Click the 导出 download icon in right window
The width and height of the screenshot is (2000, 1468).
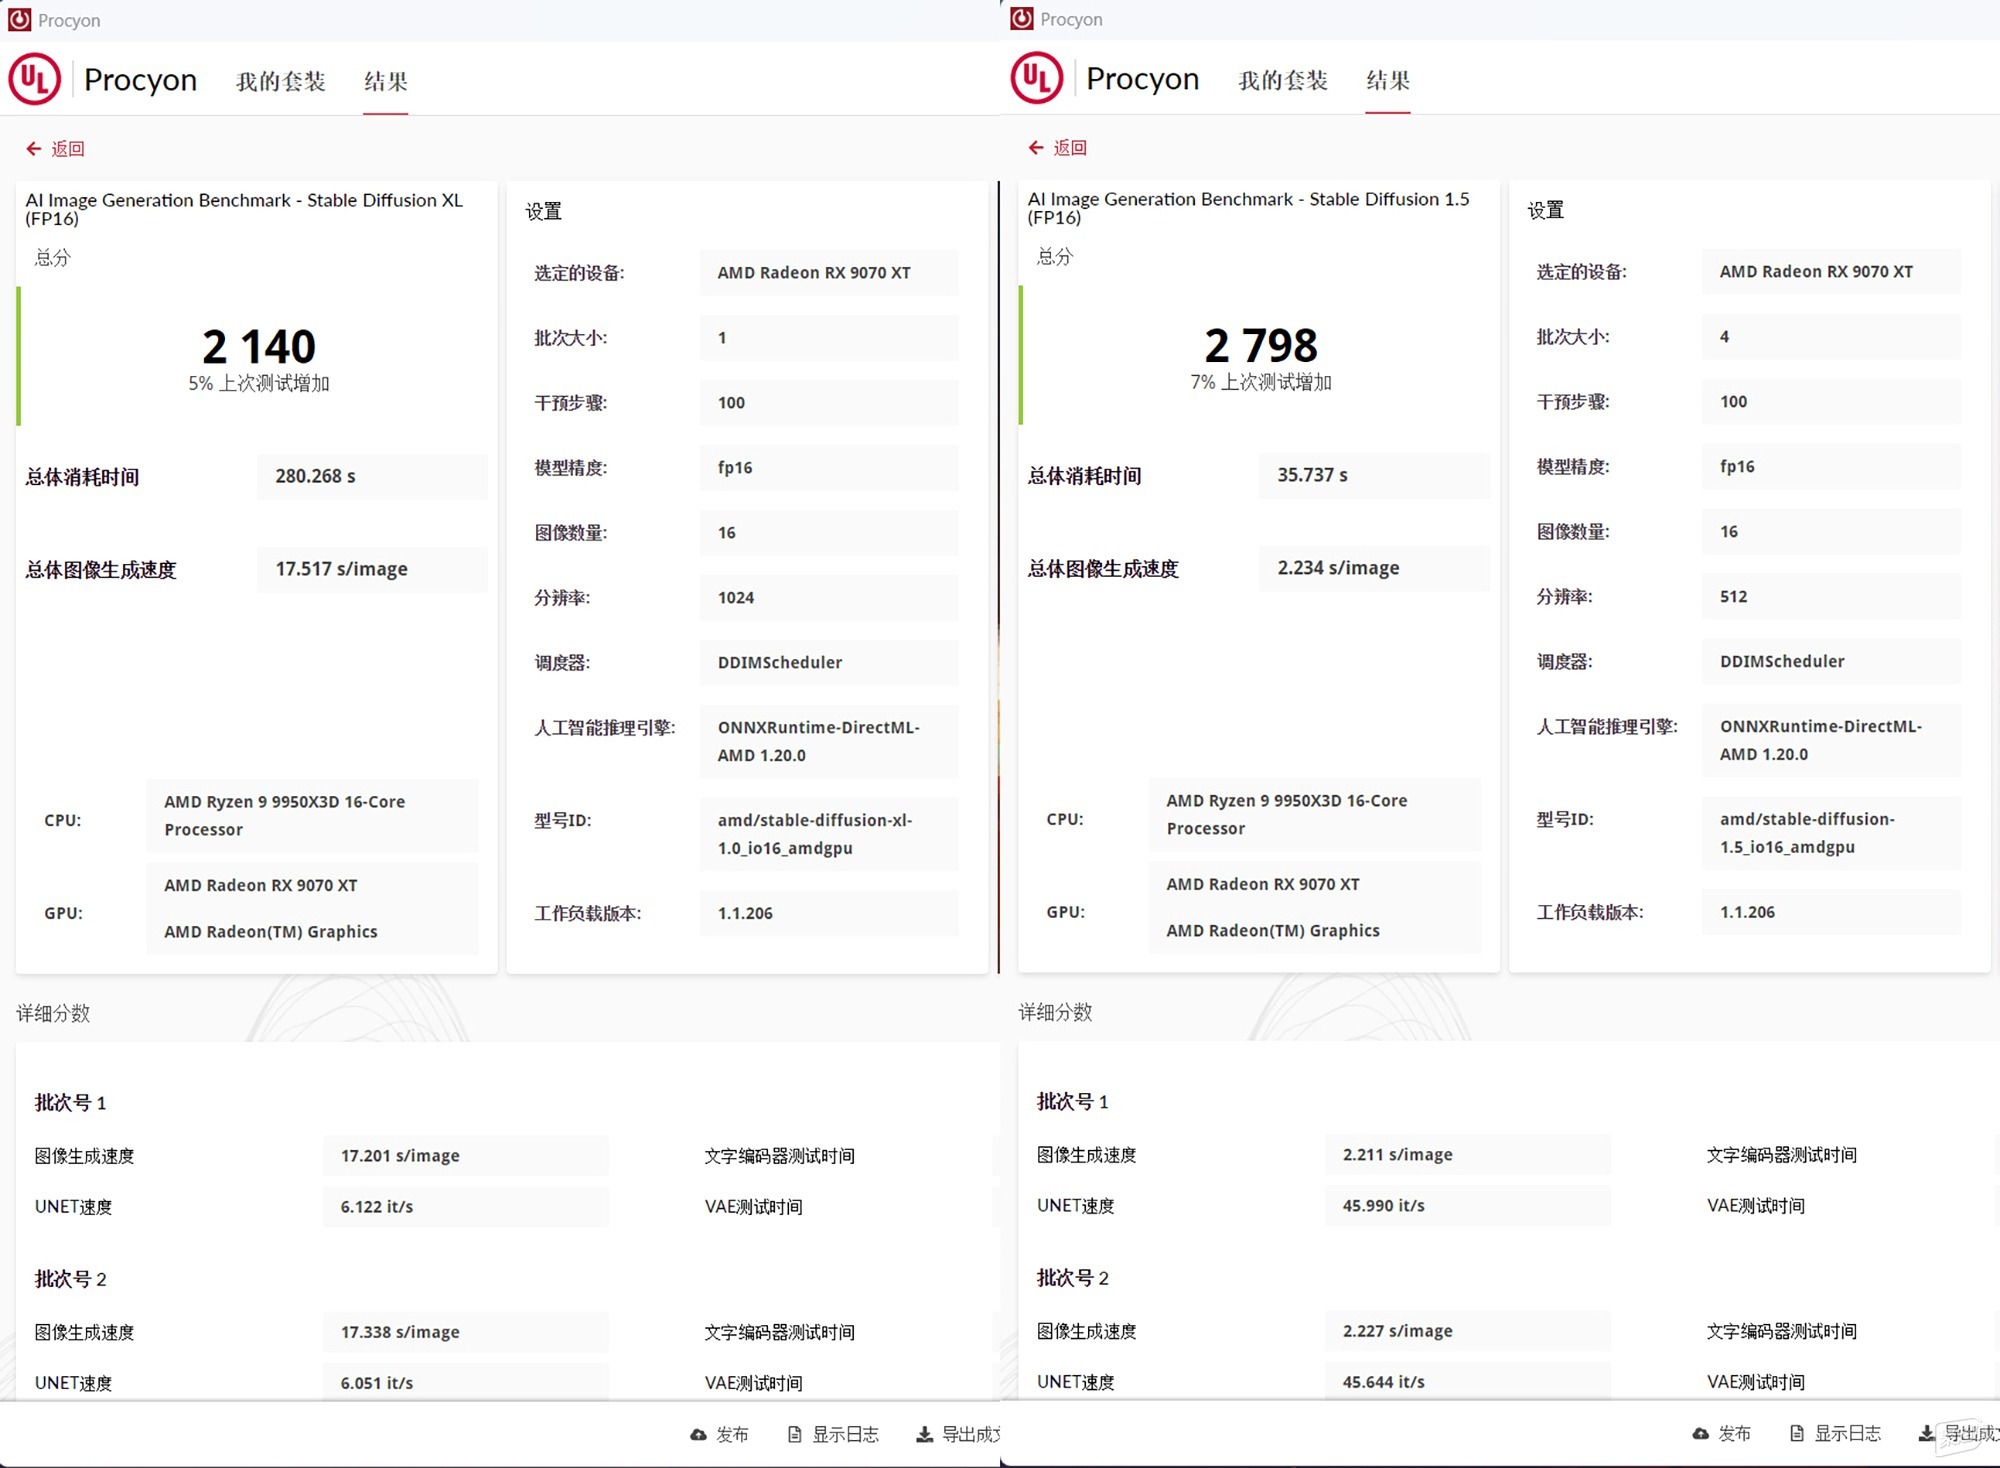click(x=1926, y=1434)
